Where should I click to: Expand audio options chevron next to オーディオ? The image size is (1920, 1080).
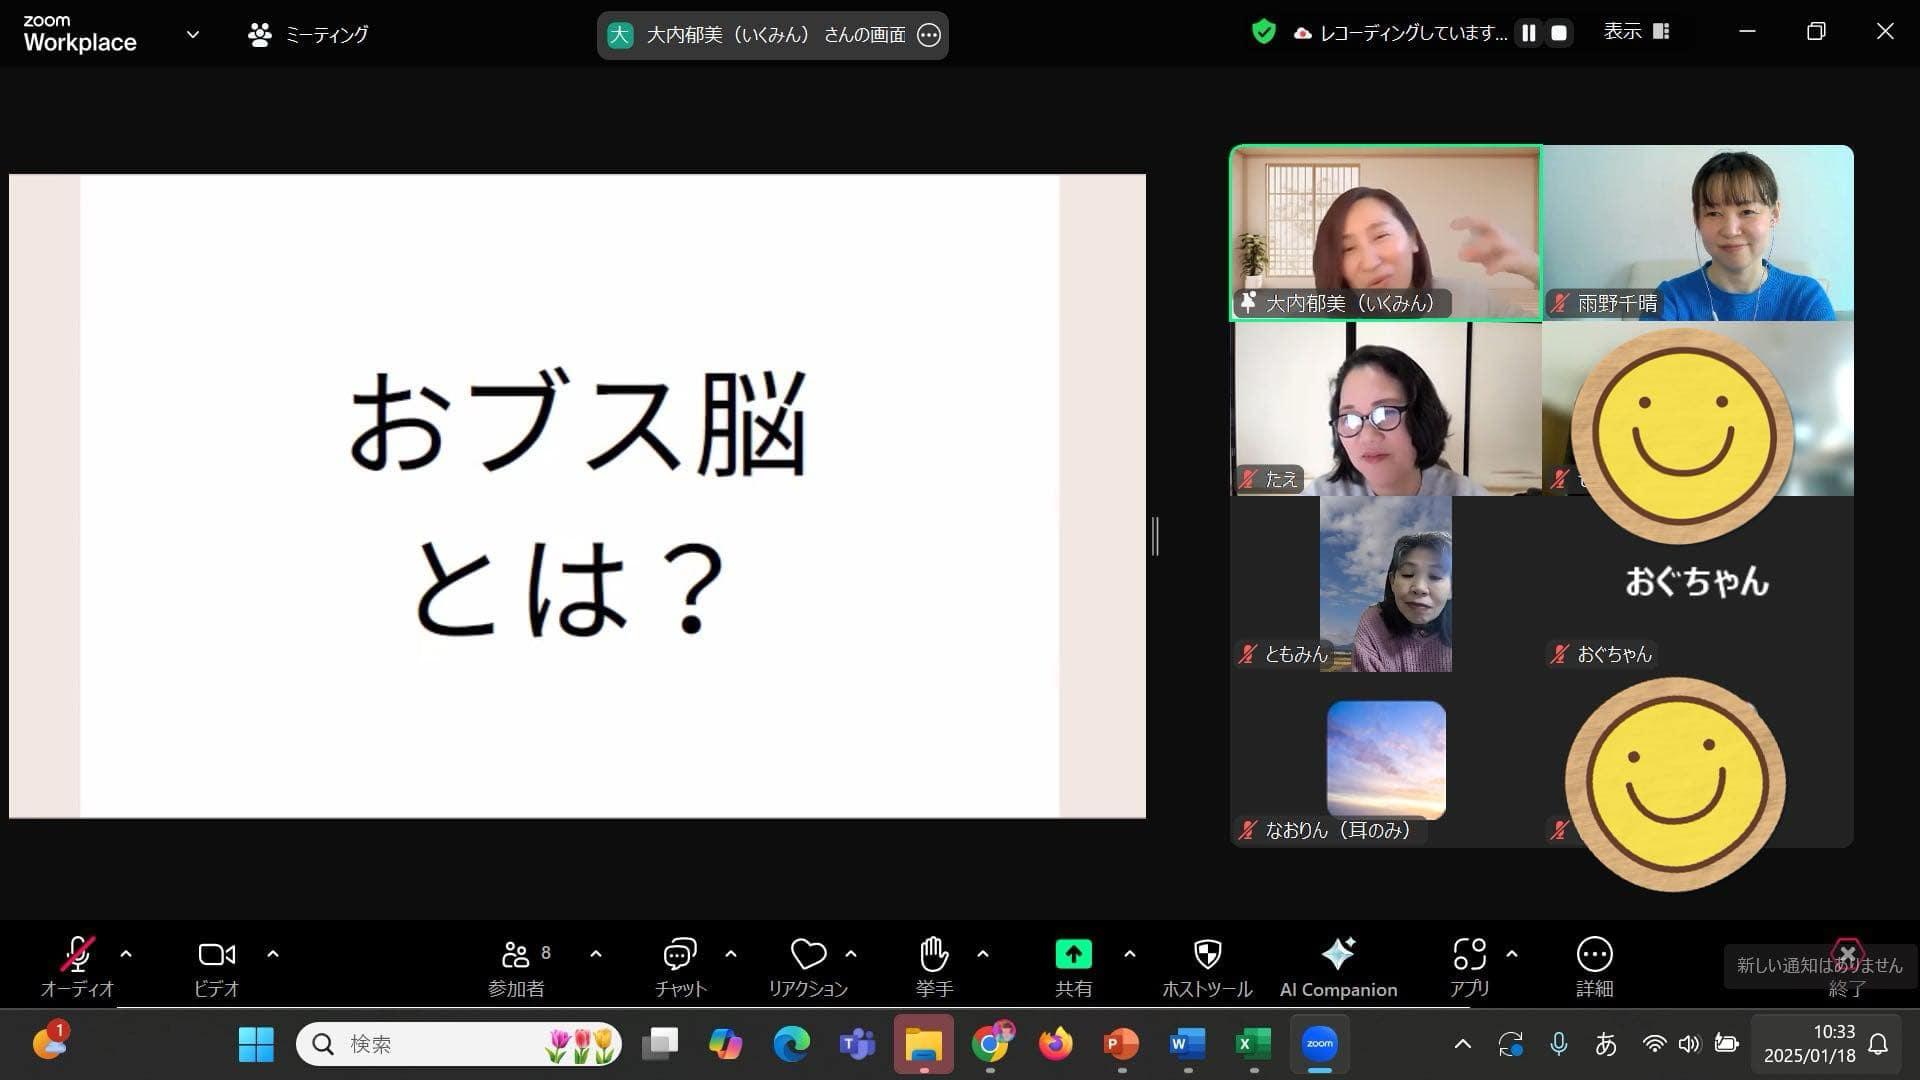click(126, 954)
